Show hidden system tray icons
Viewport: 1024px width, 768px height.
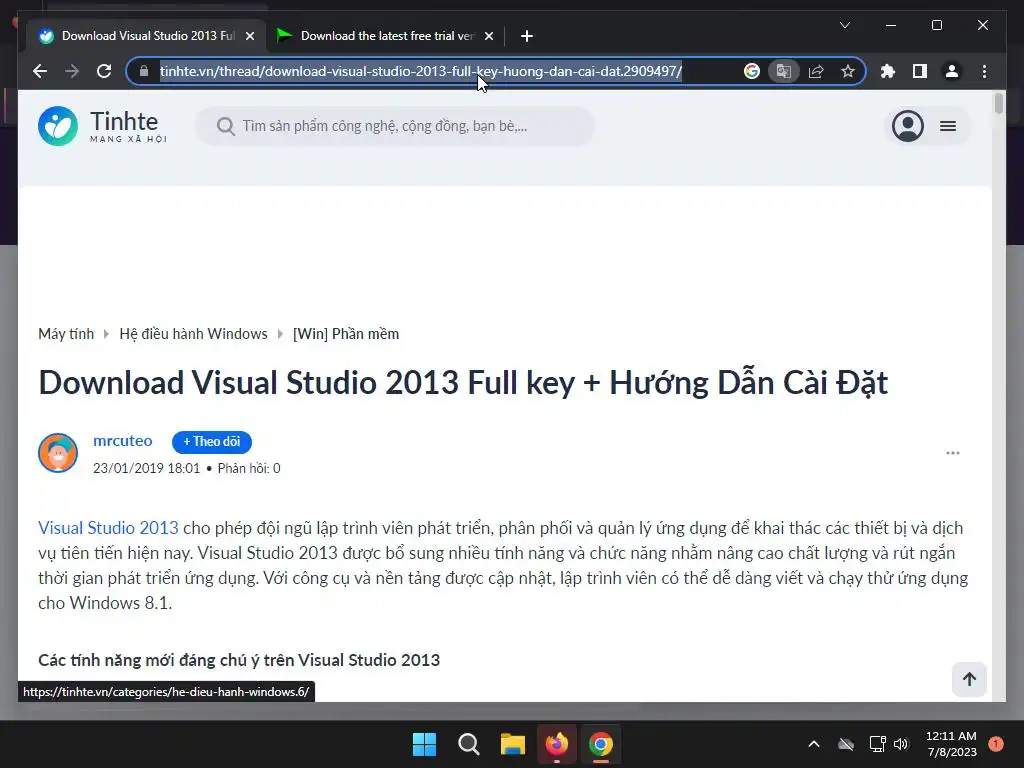click(814, 744)
